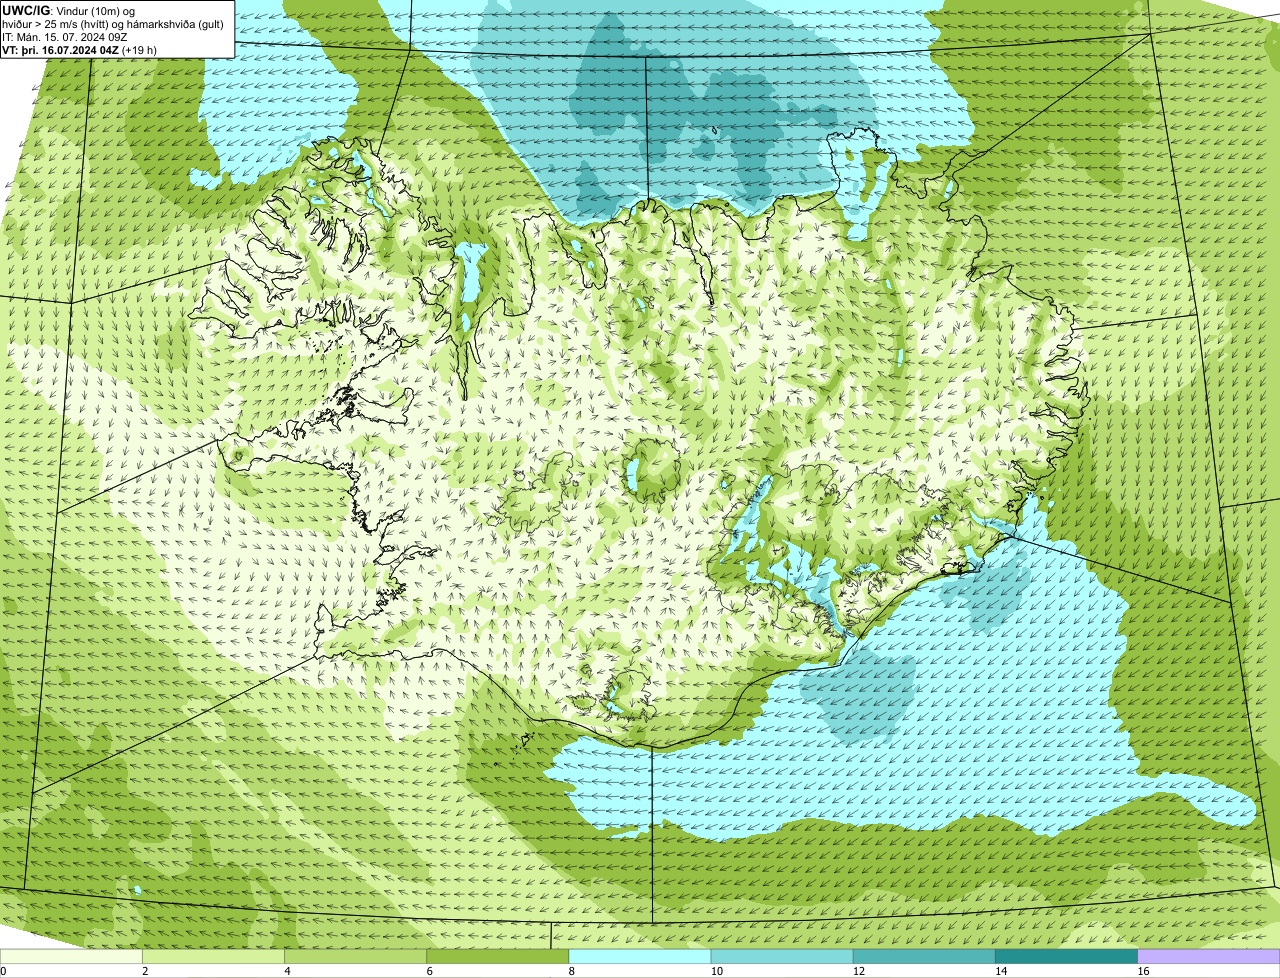The width and height of the screenshot is (1280, 978).
Task: Click the scale label "0"
Action: click(x=3, y=971)
